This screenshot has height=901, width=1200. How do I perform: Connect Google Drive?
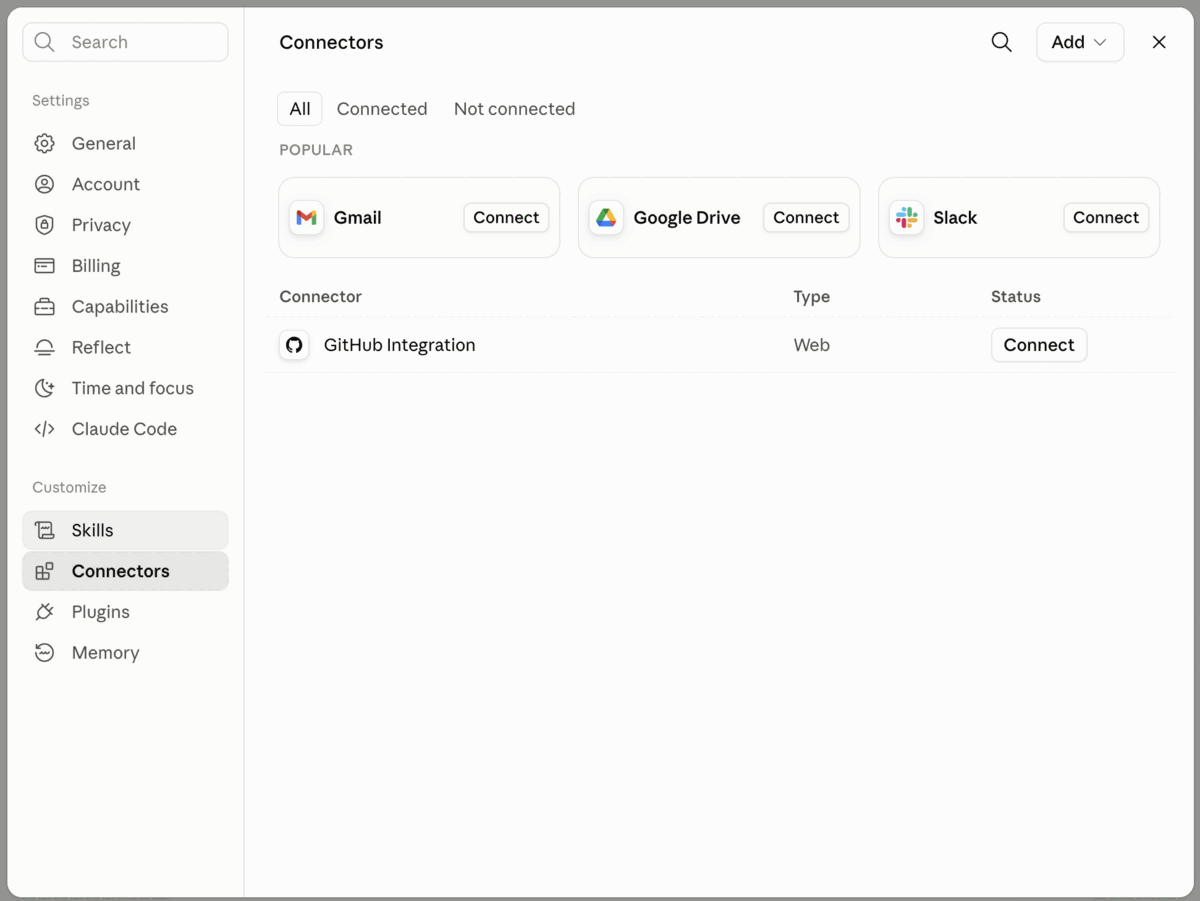806,218
